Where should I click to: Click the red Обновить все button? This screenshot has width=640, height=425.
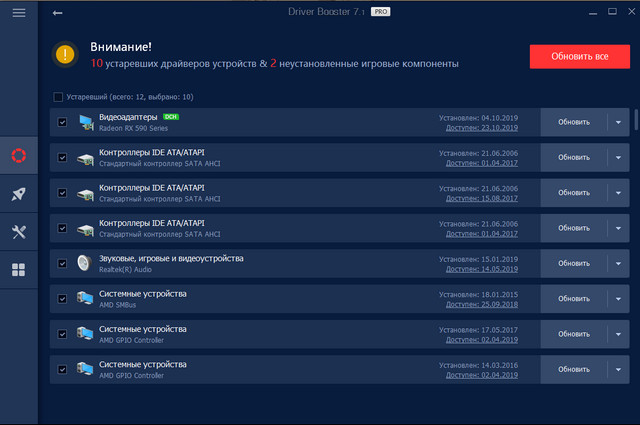pos(580,56)
